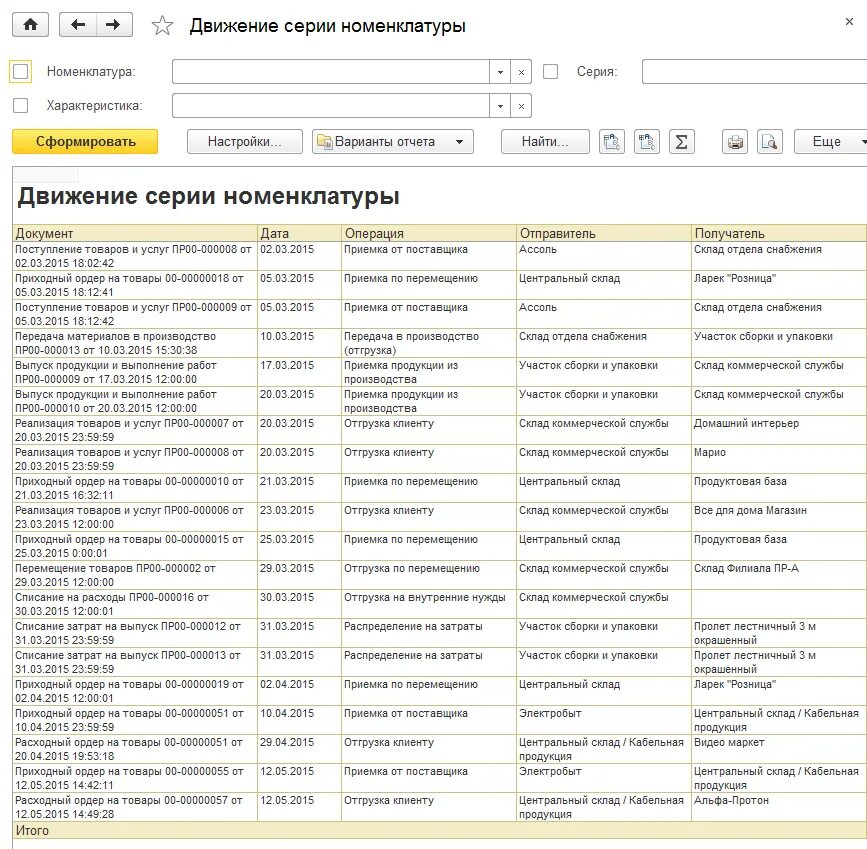Expand all report groups icon

point(646,142)
